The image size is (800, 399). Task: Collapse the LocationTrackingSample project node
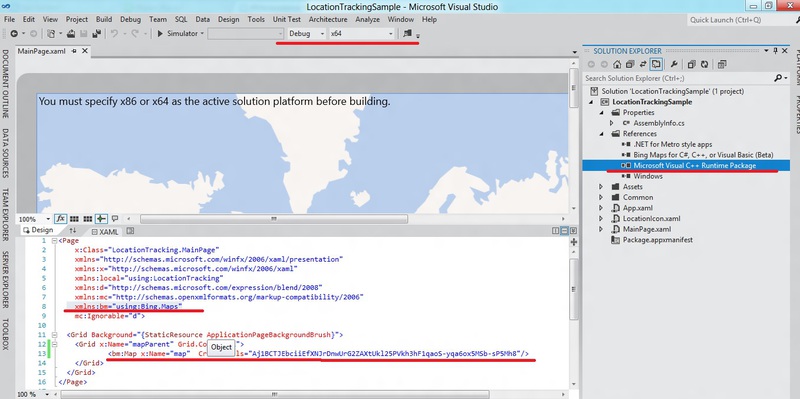pyautogui.click(x=592, y=102)
